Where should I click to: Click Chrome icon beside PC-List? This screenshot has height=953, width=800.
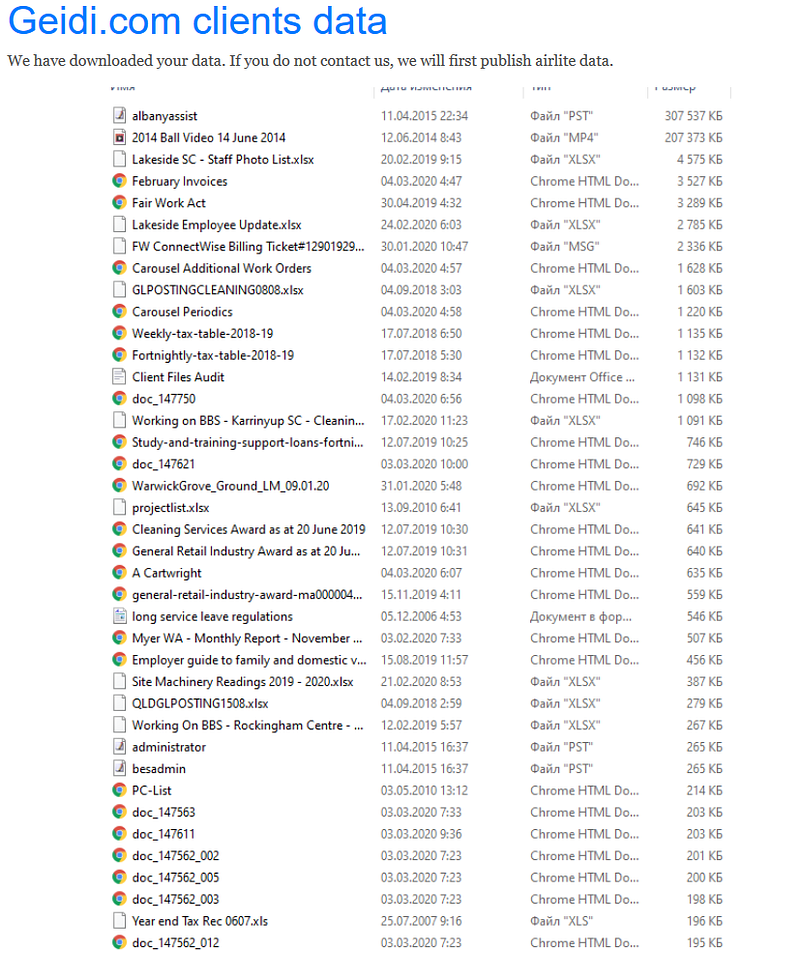tap(120, 790)
